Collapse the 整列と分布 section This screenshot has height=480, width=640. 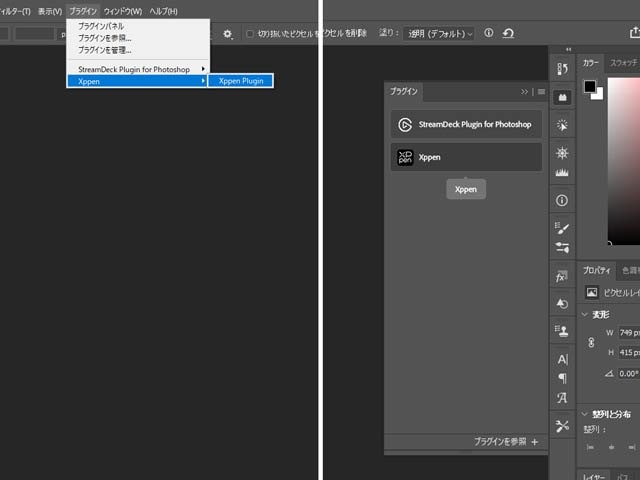[x=585, y=414]
